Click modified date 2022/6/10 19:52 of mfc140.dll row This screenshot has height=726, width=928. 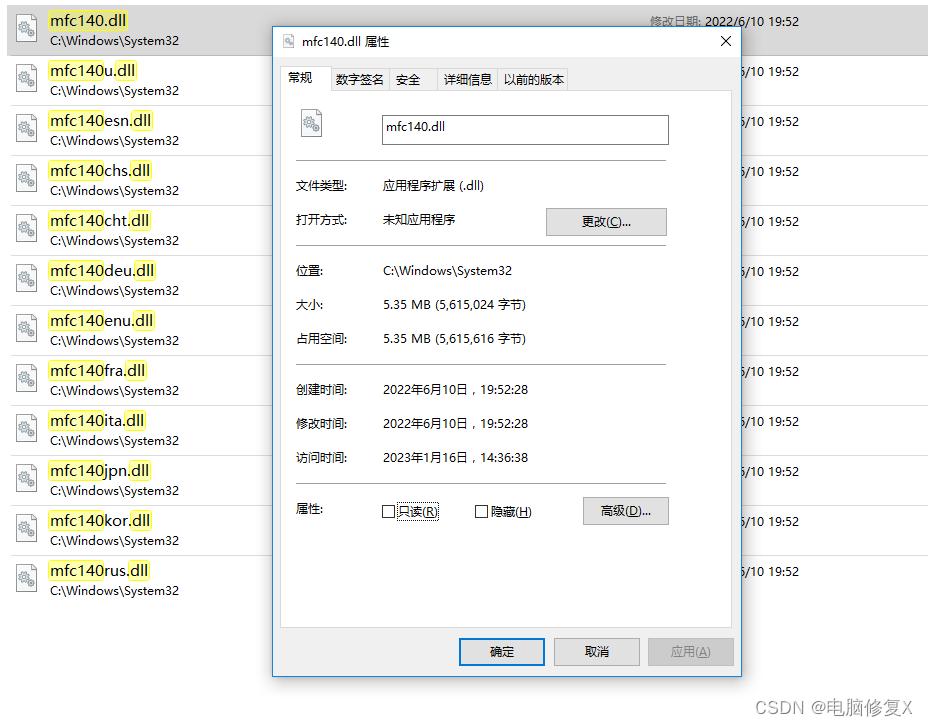(752, 21)
